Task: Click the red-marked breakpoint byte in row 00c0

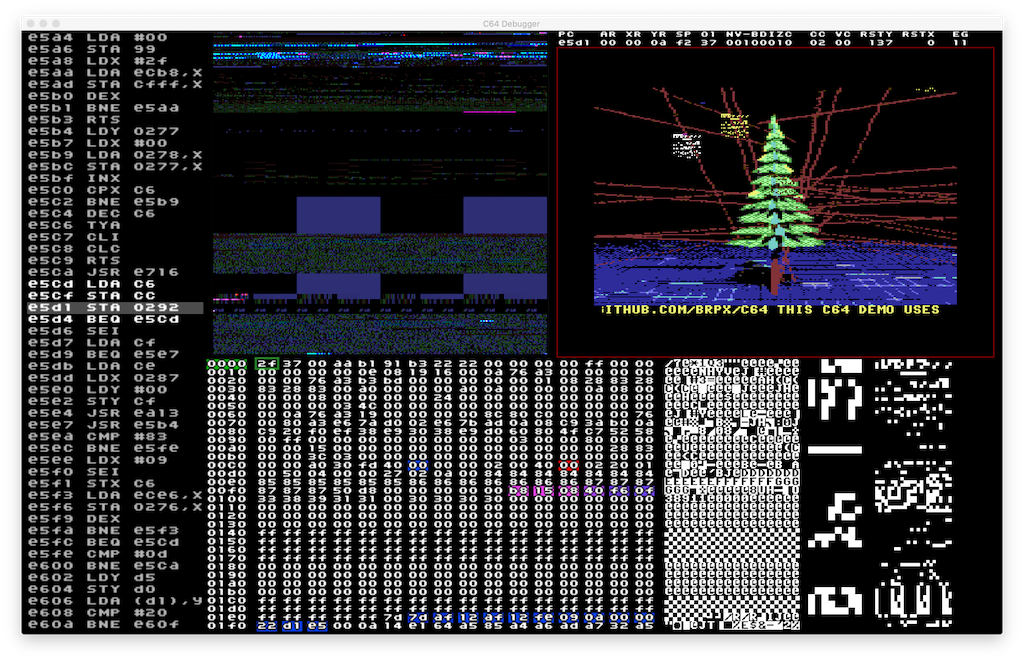Action: [568, 465]
